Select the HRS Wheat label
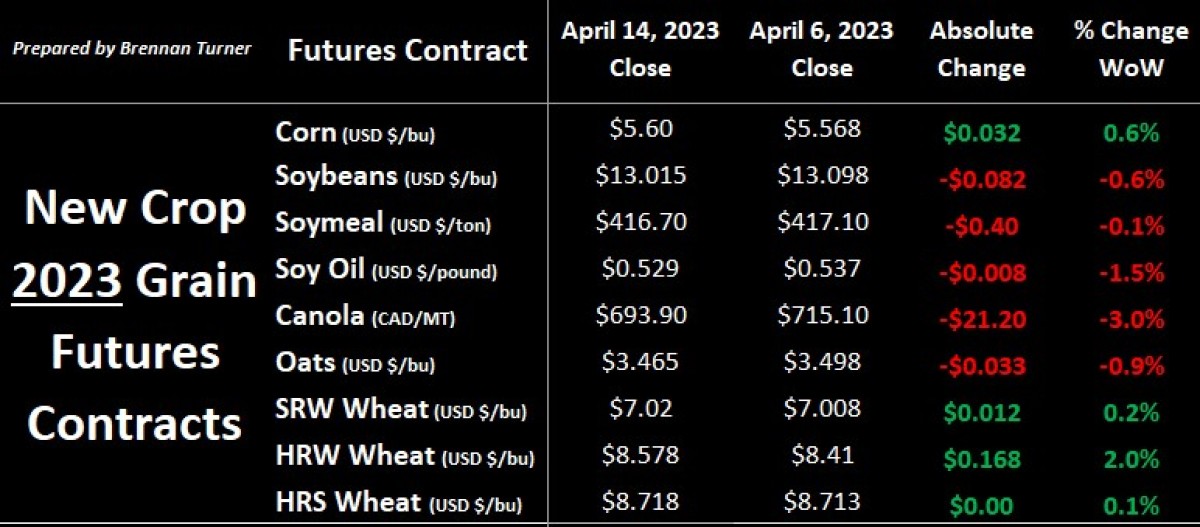 (399, 503)
